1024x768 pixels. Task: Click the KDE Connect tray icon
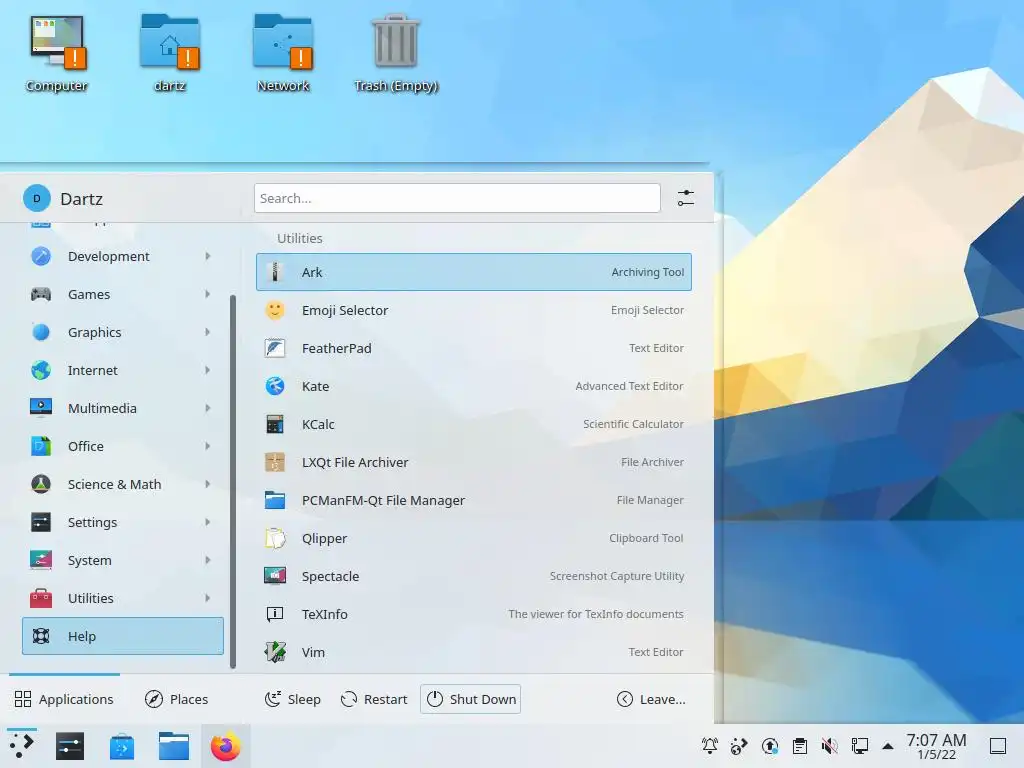coord(739,745)
